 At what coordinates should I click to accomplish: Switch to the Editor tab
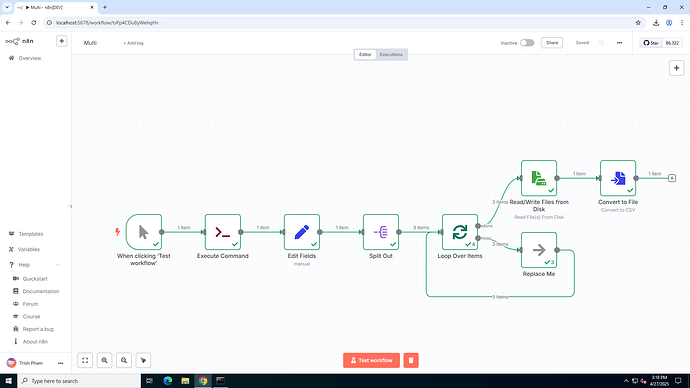pos(365,55)
